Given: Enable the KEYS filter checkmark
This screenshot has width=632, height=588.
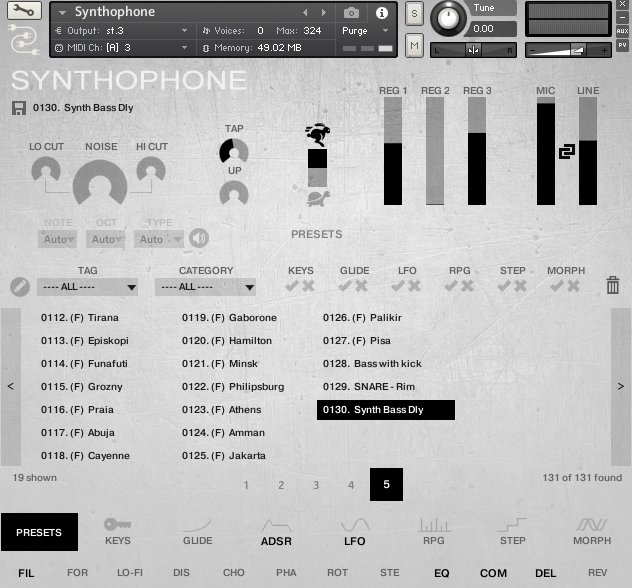Looking at the screenshot, I should [292, 286].
